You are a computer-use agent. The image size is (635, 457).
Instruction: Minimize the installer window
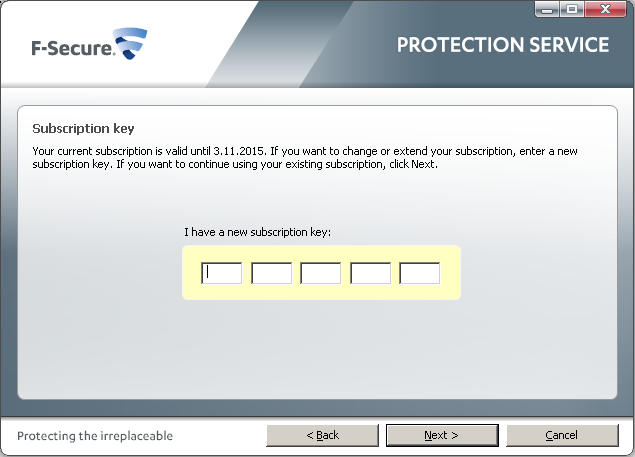547,9
